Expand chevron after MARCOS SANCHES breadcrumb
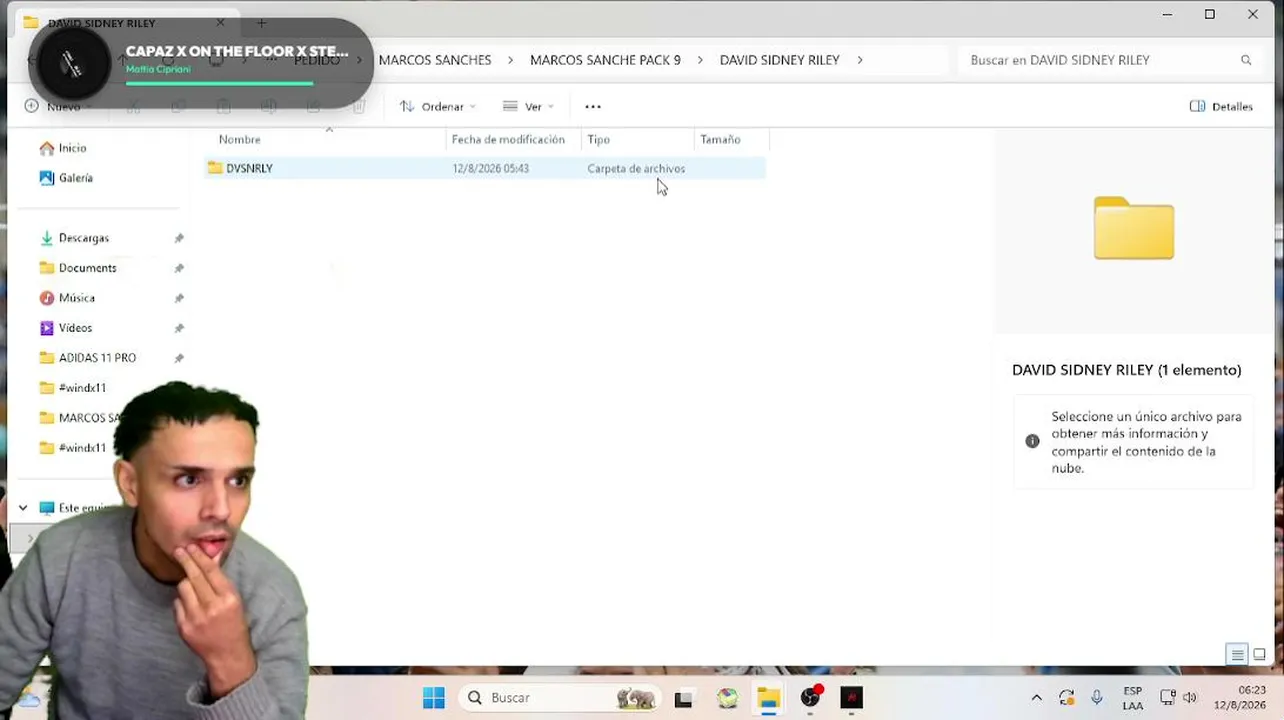The width and height of the screenshot is (1284, 720). [x=510, y=60]
